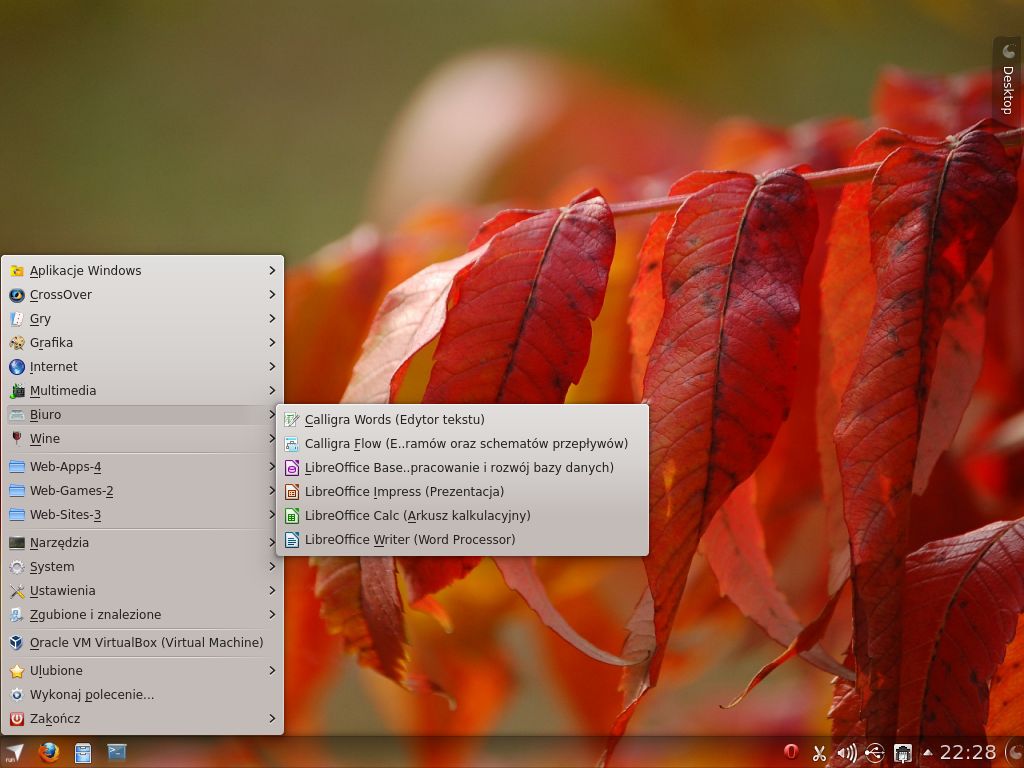Expand the arrow next to Zakończ
Viewport: 1024px width, 768px height.
pos(272,718)
